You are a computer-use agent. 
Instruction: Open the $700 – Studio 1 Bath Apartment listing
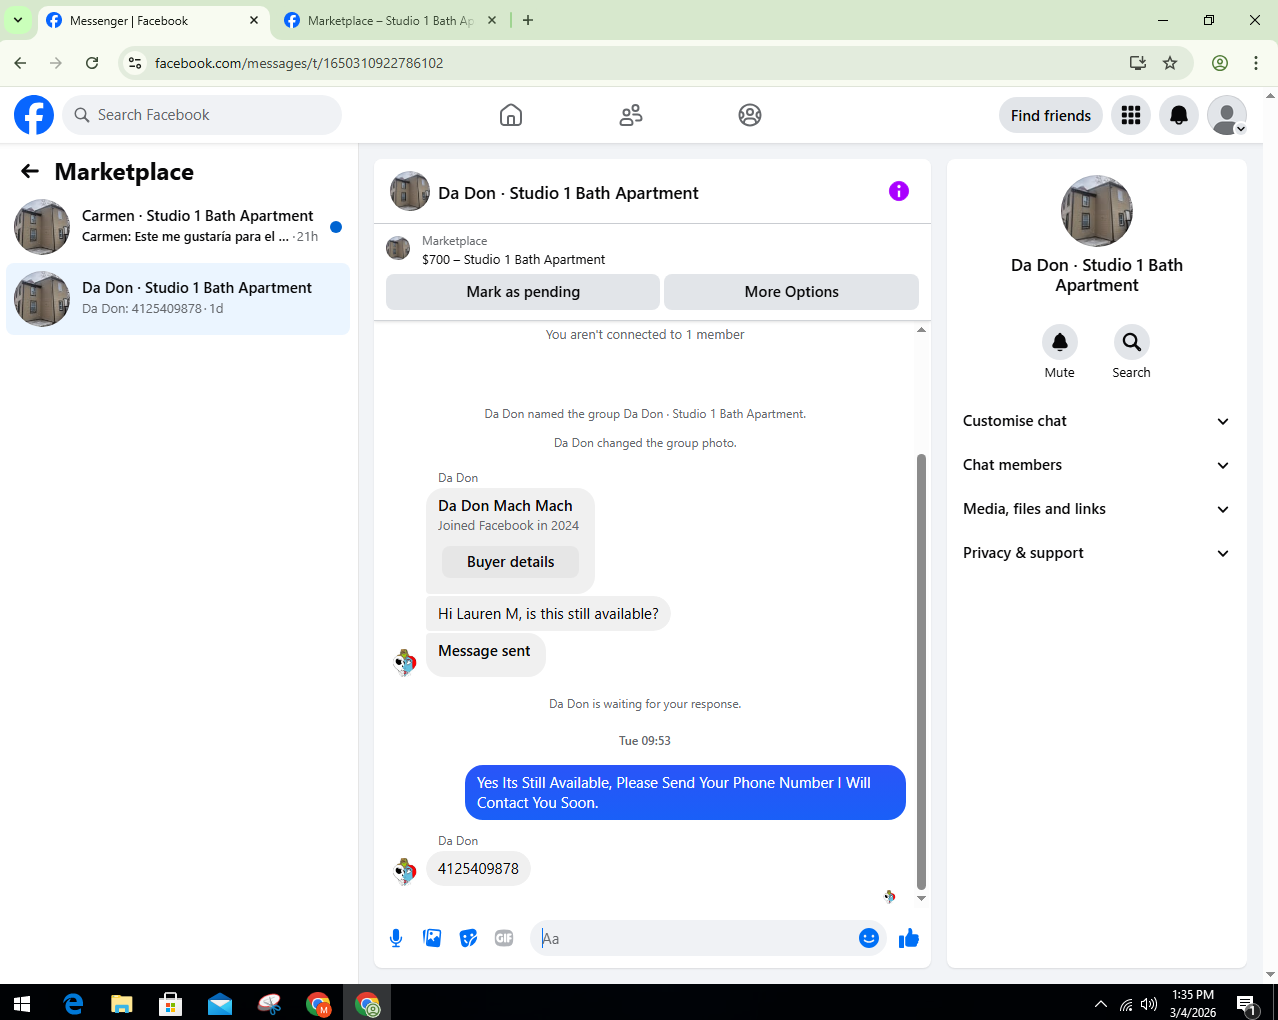(513, 259)
